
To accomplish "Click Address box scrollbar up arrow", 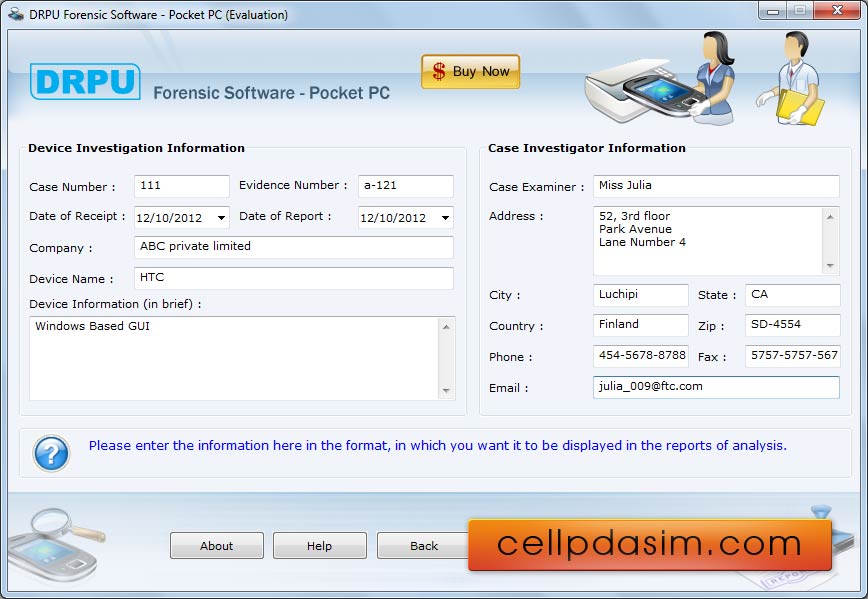I will coord(830,216).
